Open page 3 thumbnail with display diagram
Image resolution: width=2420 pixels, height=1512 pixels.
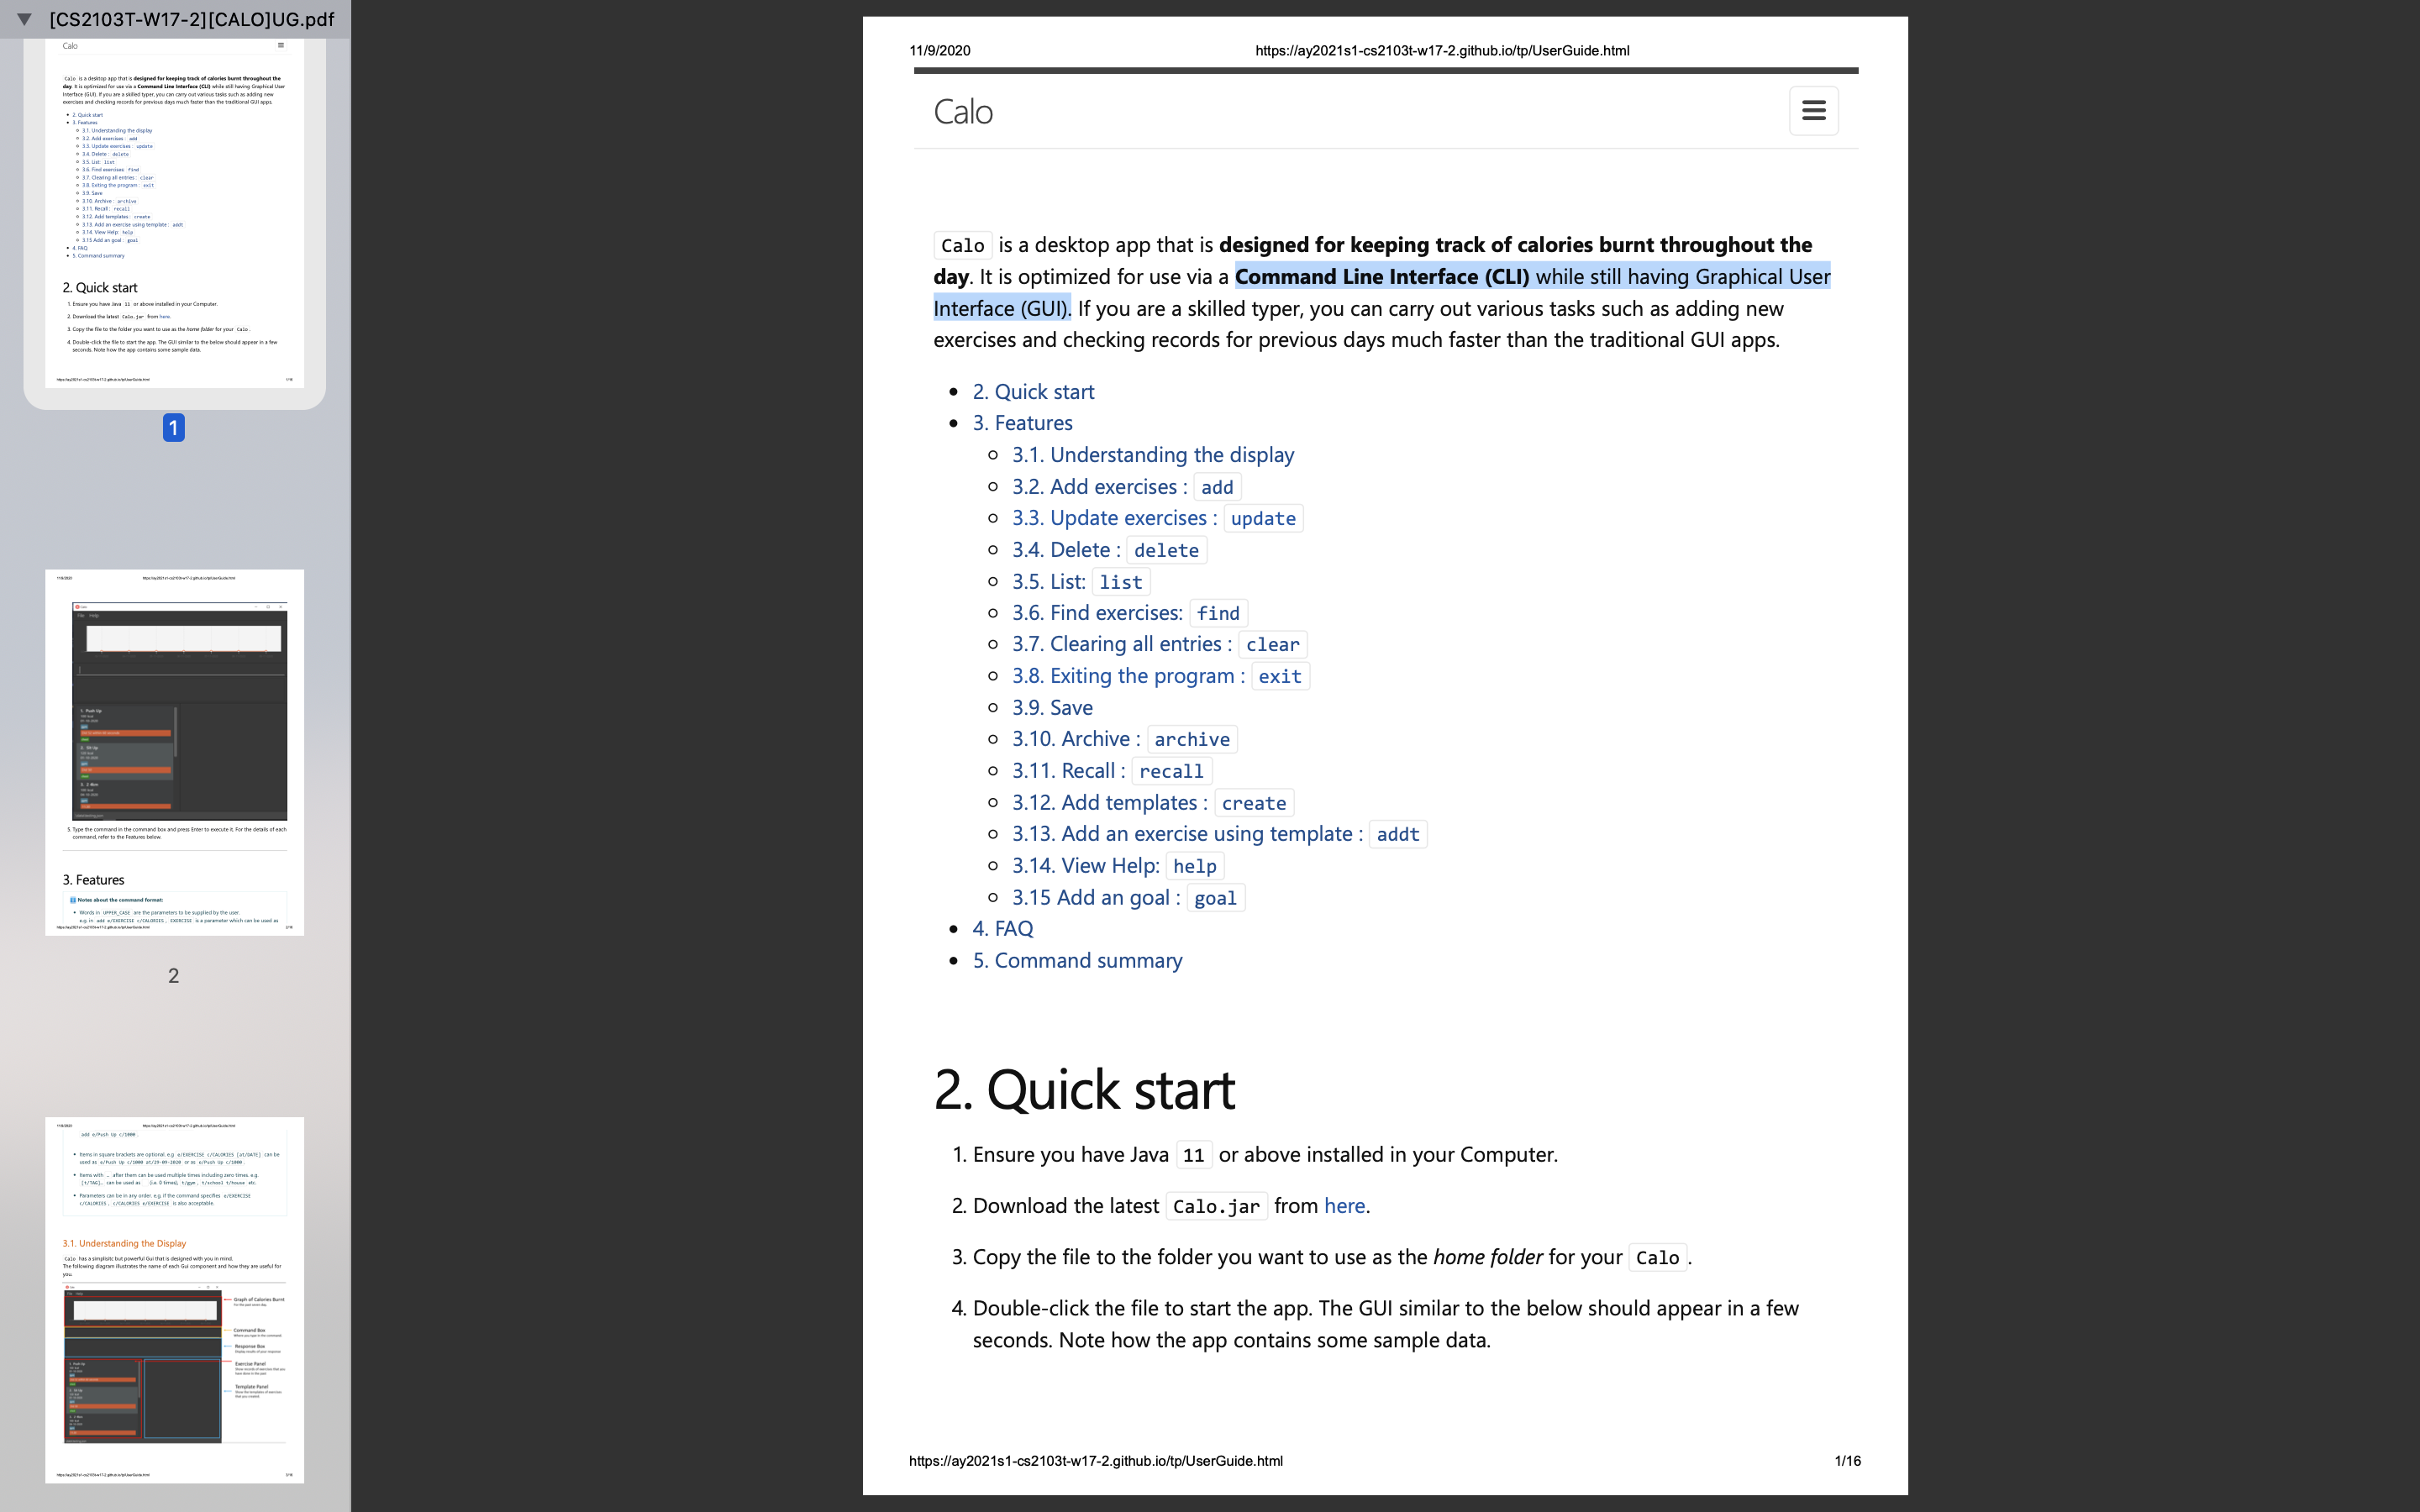click(174, 1299)
